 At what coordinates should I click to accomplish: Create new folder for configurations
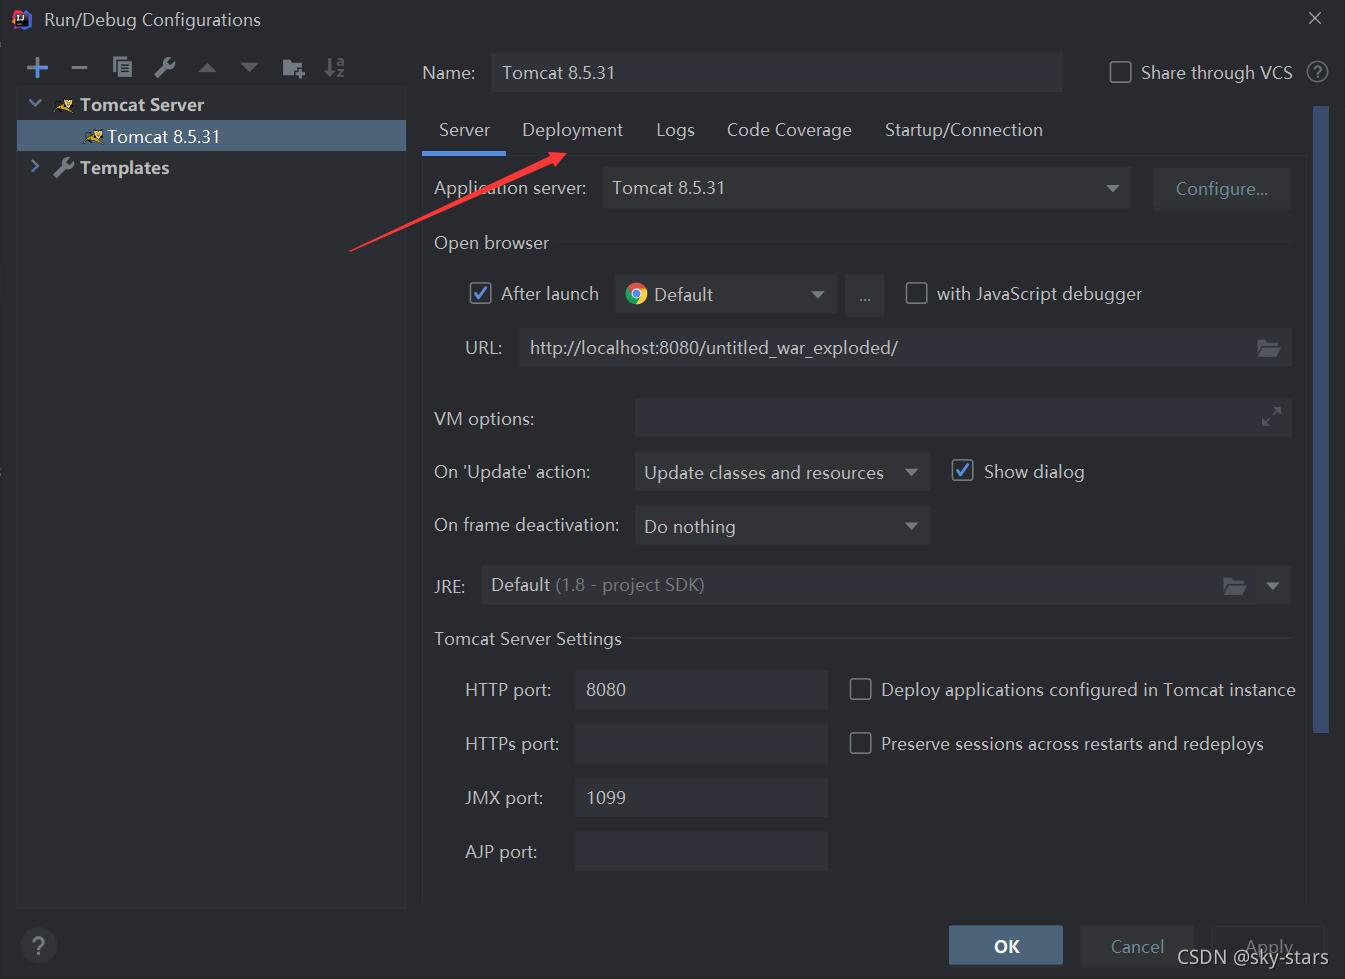point(293,68)
